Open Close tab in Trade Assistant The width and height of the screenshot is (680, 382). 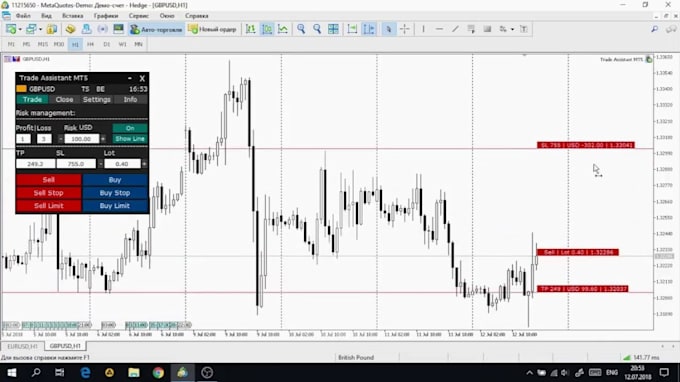pos(64,100)
